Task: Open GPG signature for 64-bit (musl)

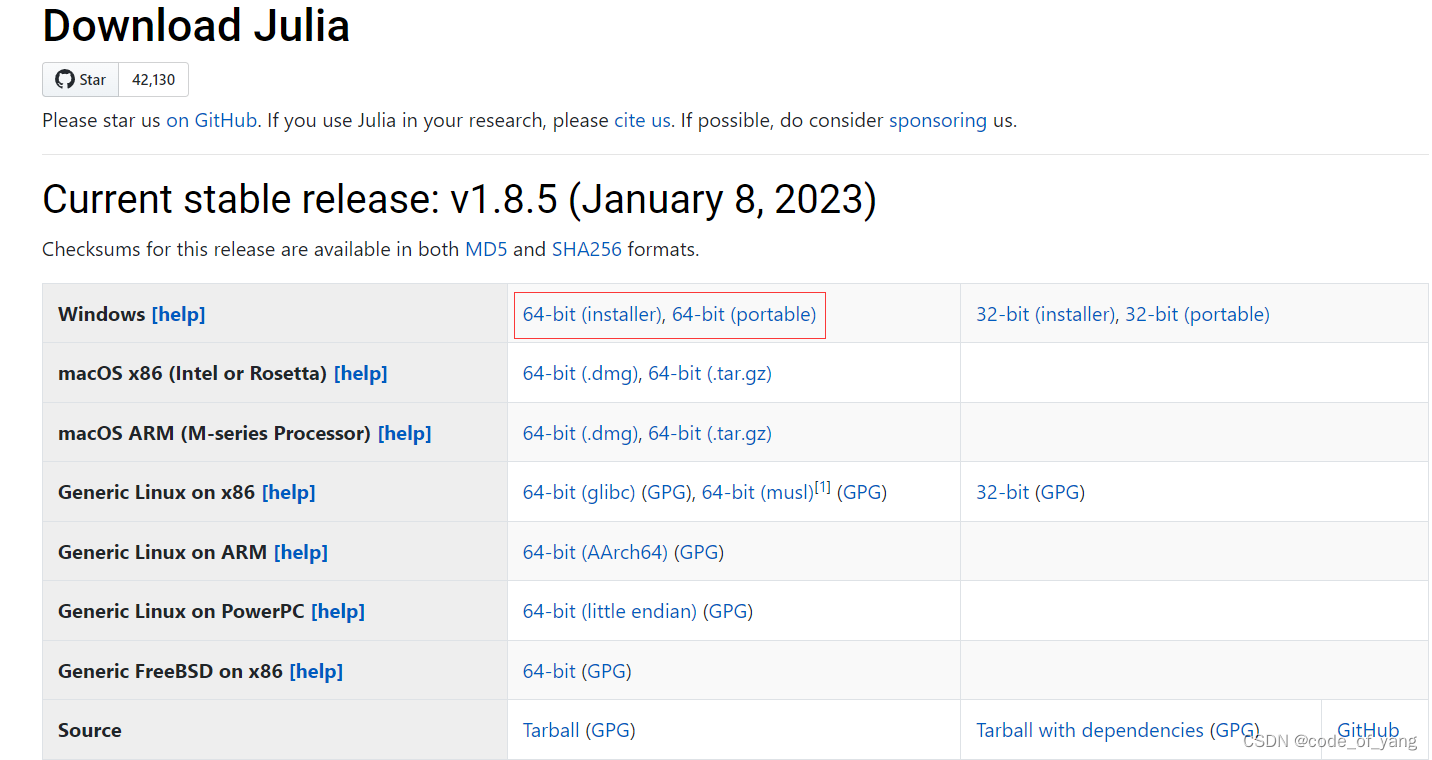Action: (863, 492)
